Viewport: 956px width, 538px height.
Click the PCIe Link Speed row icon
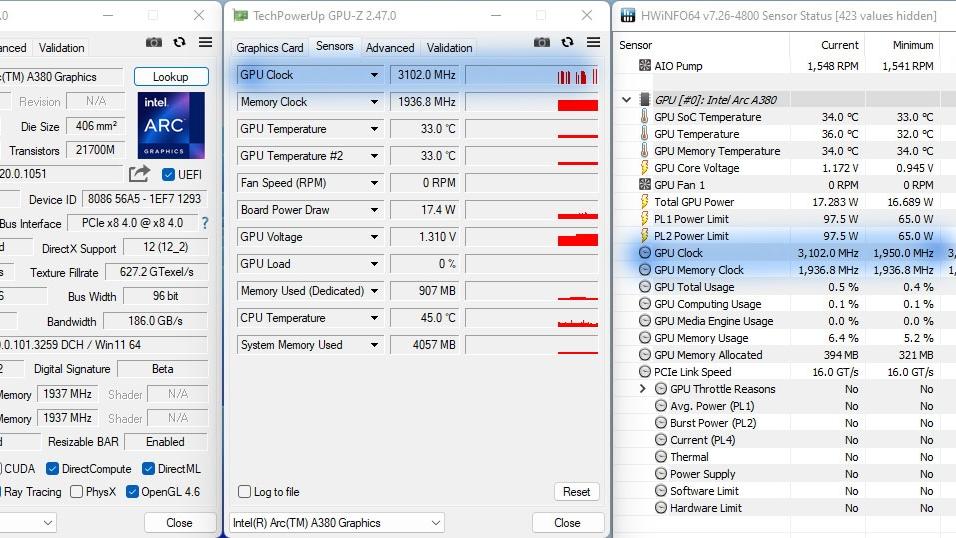[644, 371]
